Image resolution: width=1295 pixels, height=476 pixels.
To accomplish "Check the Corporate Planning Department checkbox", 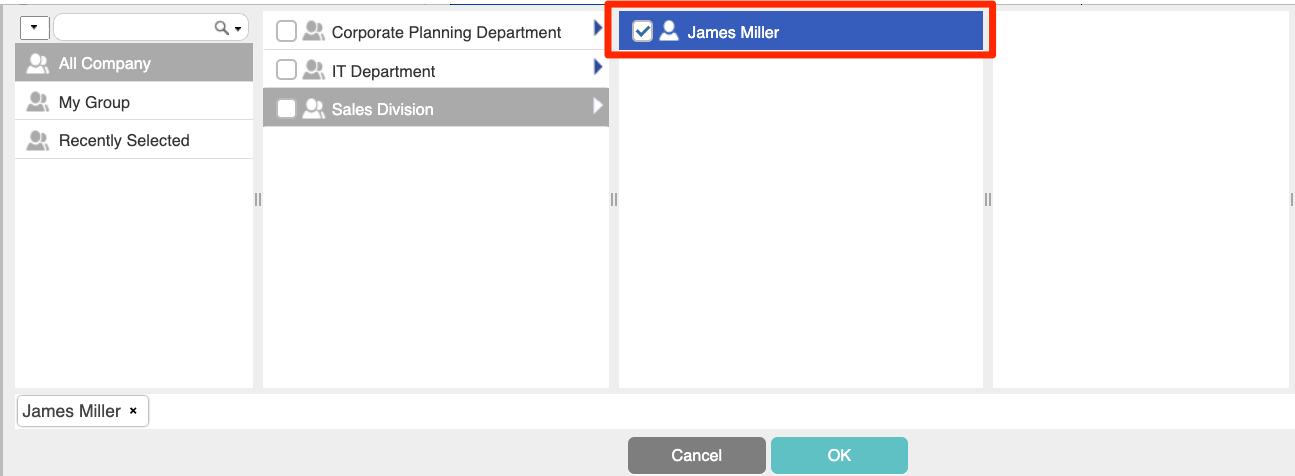I will [x=286, y=32].
